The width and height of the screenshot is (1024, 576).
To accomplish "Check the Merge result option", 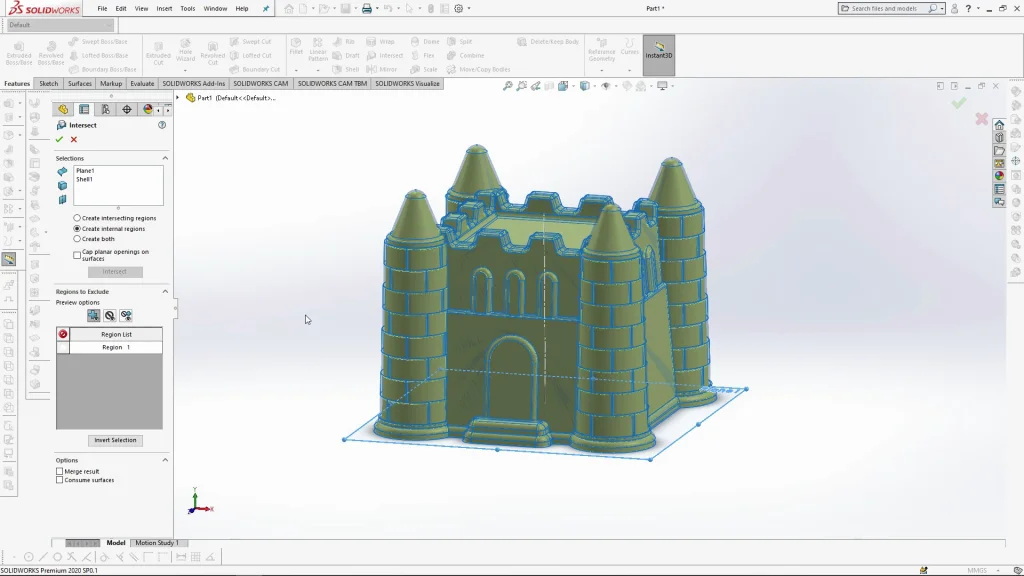I will (x=60, y=471).
